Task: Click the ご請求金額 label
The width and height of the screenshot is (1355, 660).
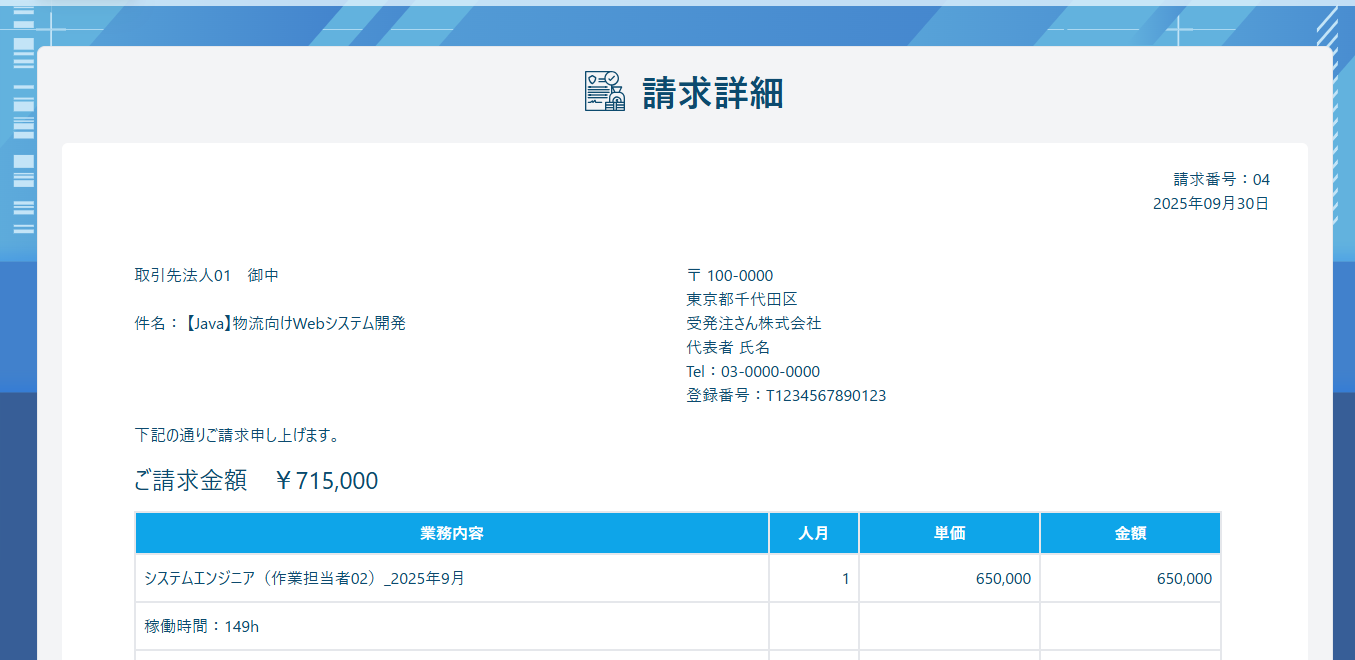Action: click(190, 481)
